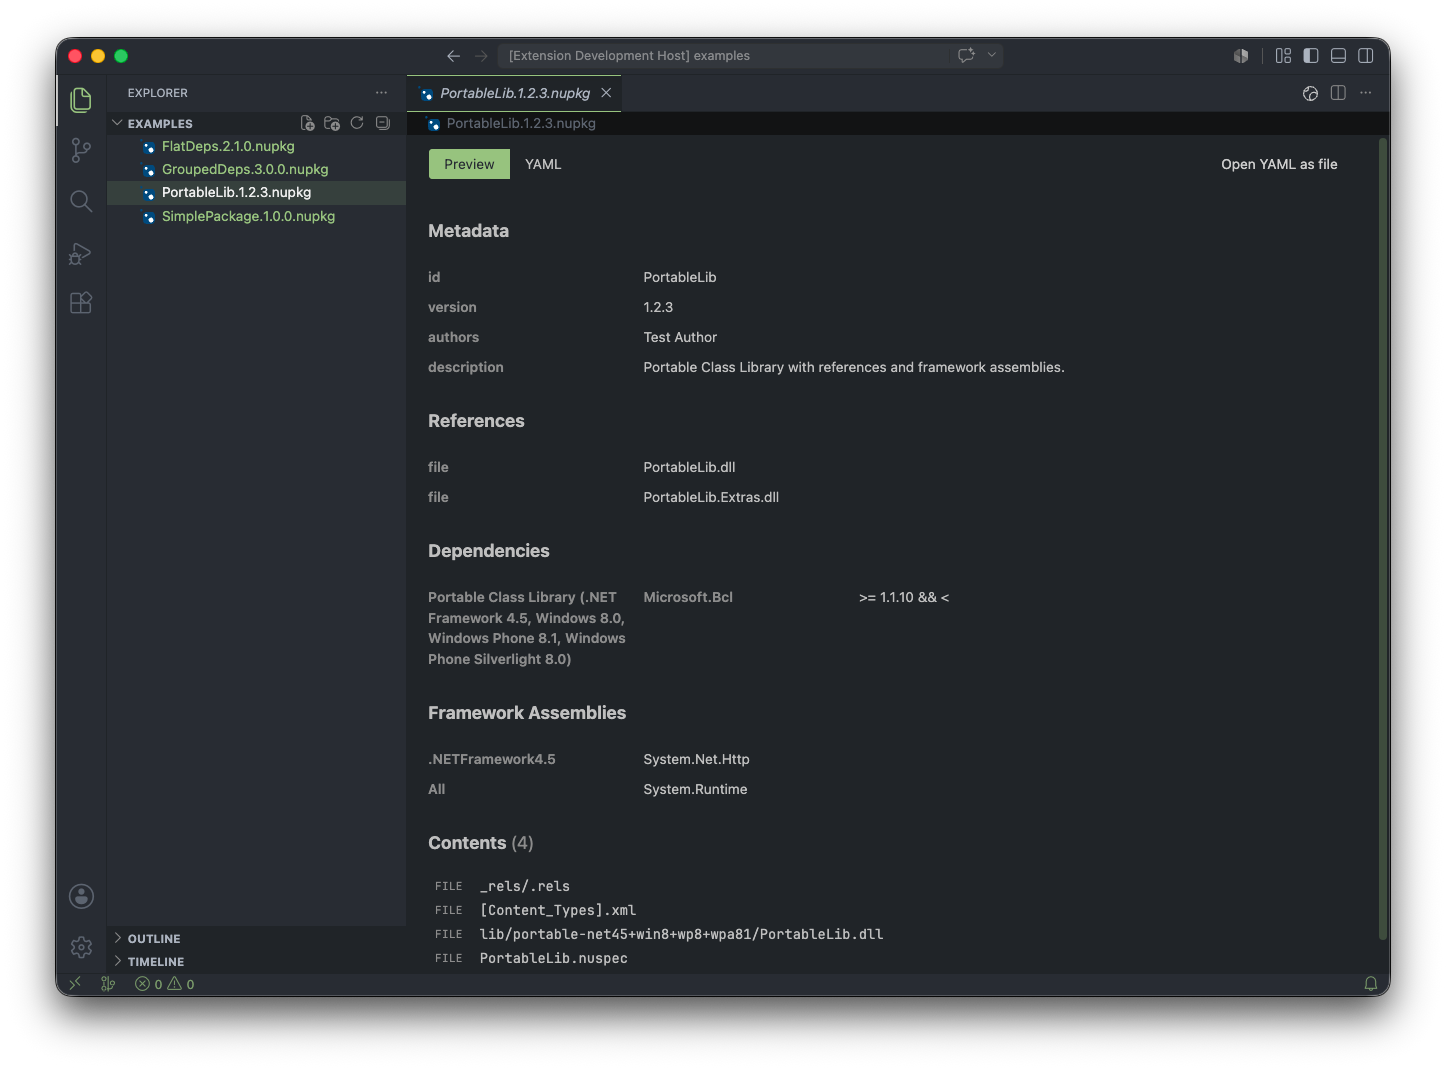This screenshot has width=1446, height=1070.
Task: Open the Search view
Action: [x=81, y=201]
